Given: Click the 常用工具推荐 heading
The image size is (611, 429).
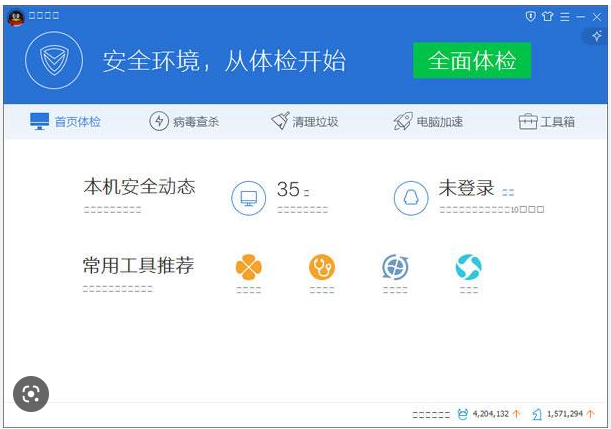Looking at the screenshot, I should pyautogui.click(x=138, y=266).
